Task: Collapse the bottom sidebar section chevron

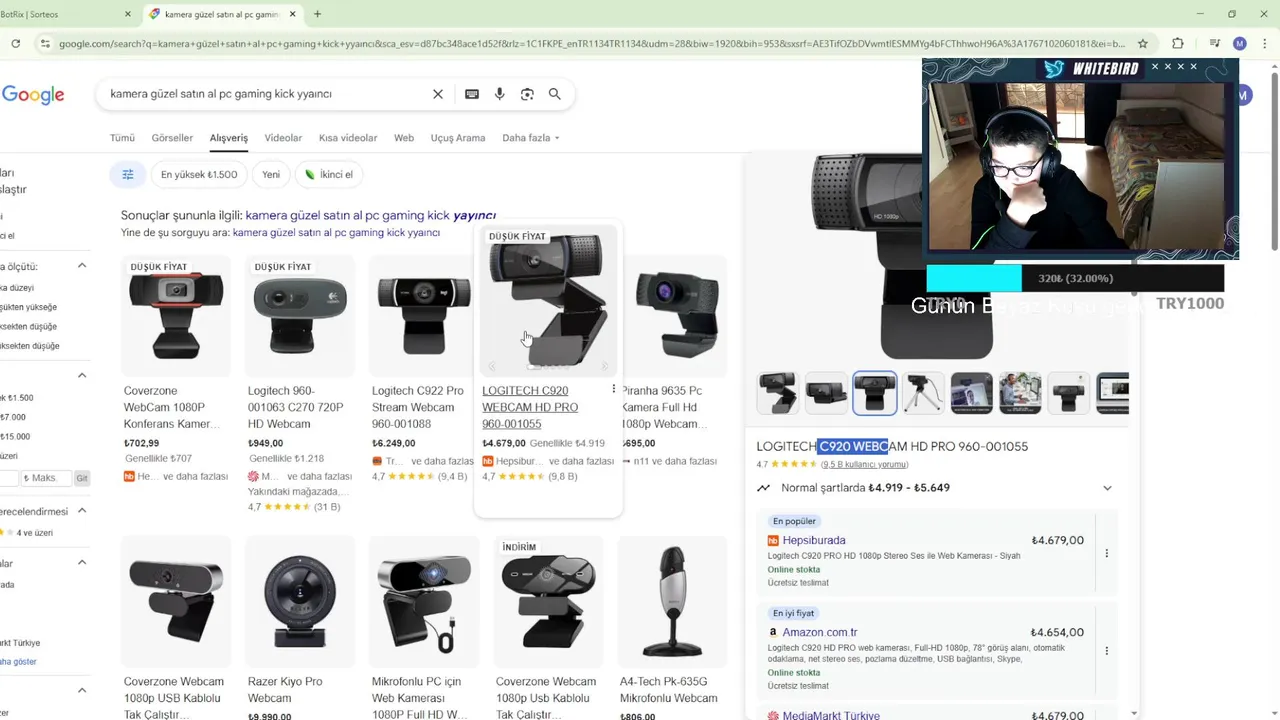Action: tap(82, 690)
